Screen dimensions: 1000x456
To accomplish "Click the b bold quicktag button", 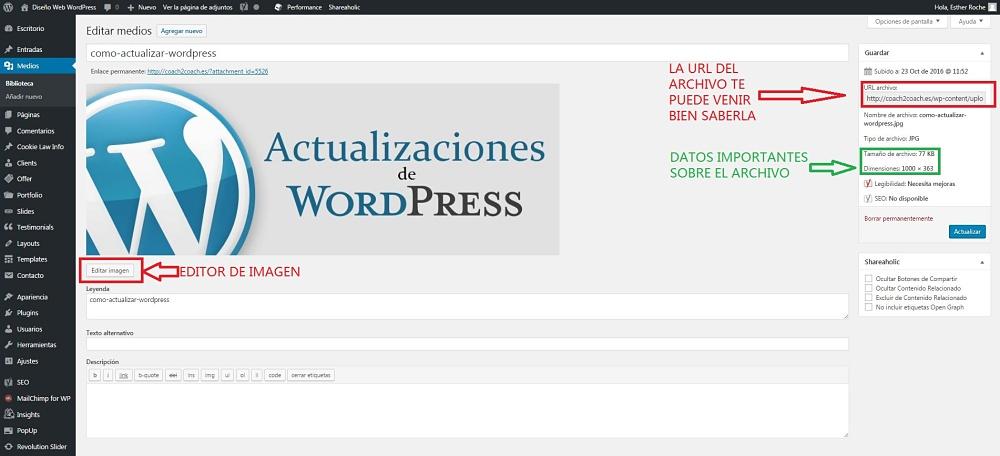I will click(95, 376).
